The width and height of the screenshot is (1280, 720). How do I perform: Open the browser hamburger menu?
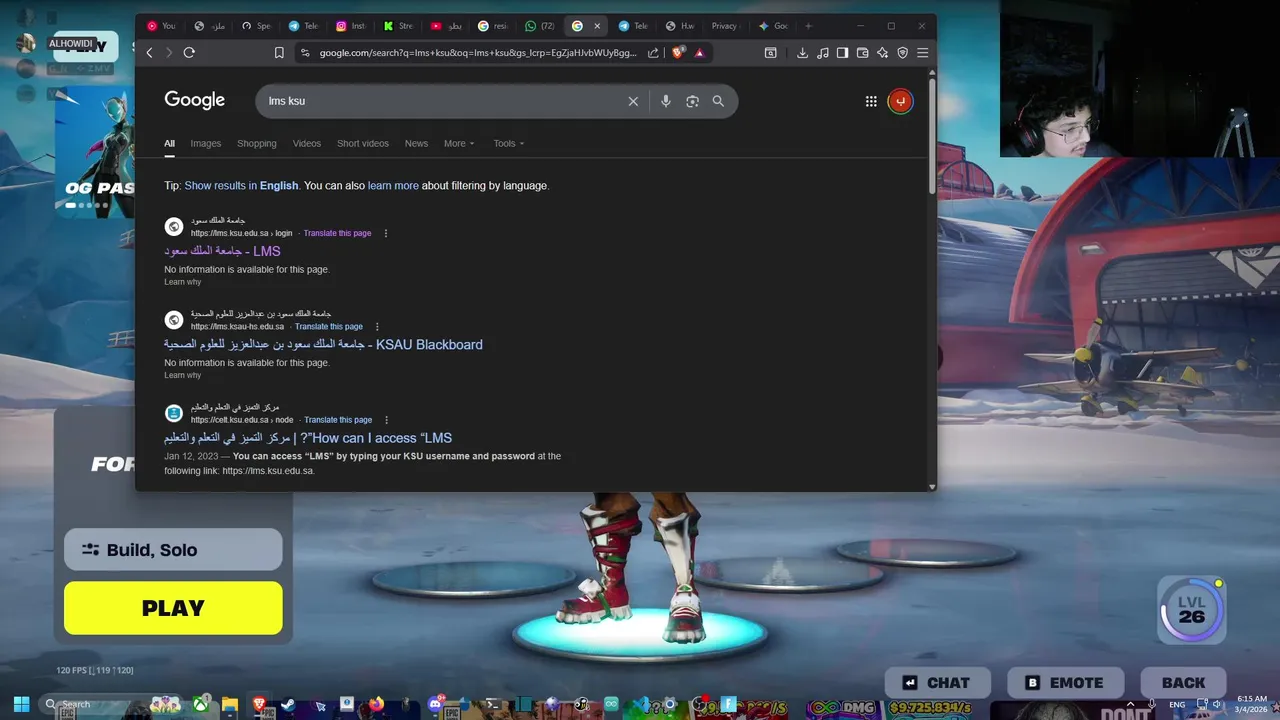point(922,53)
